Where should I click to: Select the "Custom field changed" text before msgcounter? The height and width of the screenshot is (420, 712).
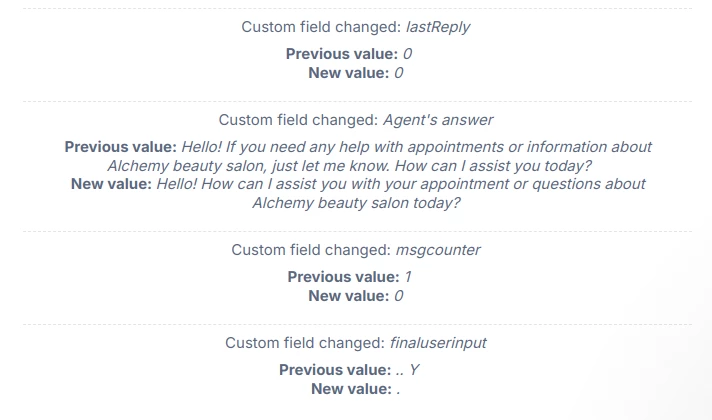[x=311, y=249]
